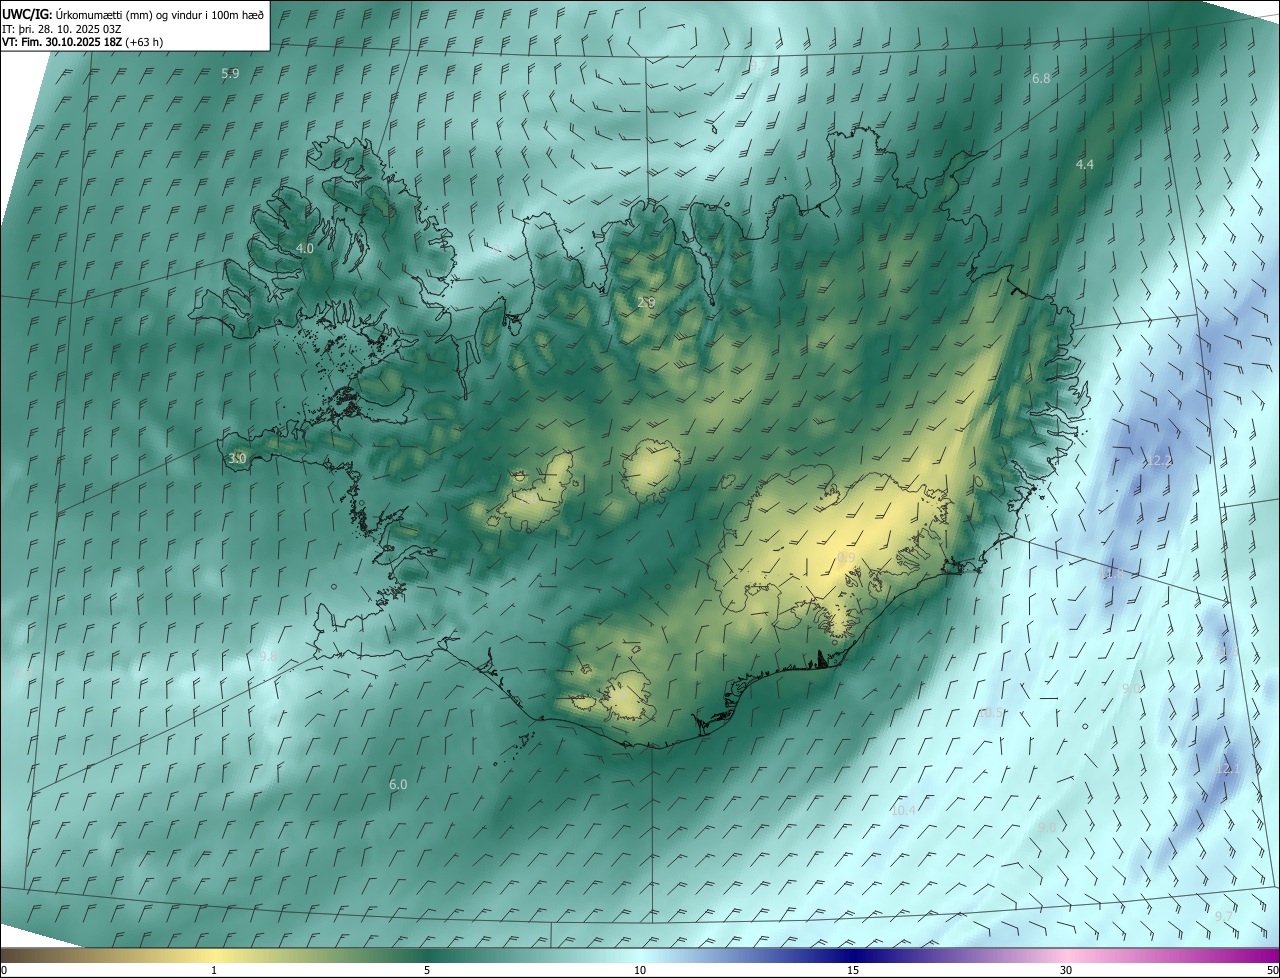Click the "3.0" label on Snæfellsnes peninsula
This screenshot has width=1280, height=978.
pyautogui.click(x=237, y=458)
